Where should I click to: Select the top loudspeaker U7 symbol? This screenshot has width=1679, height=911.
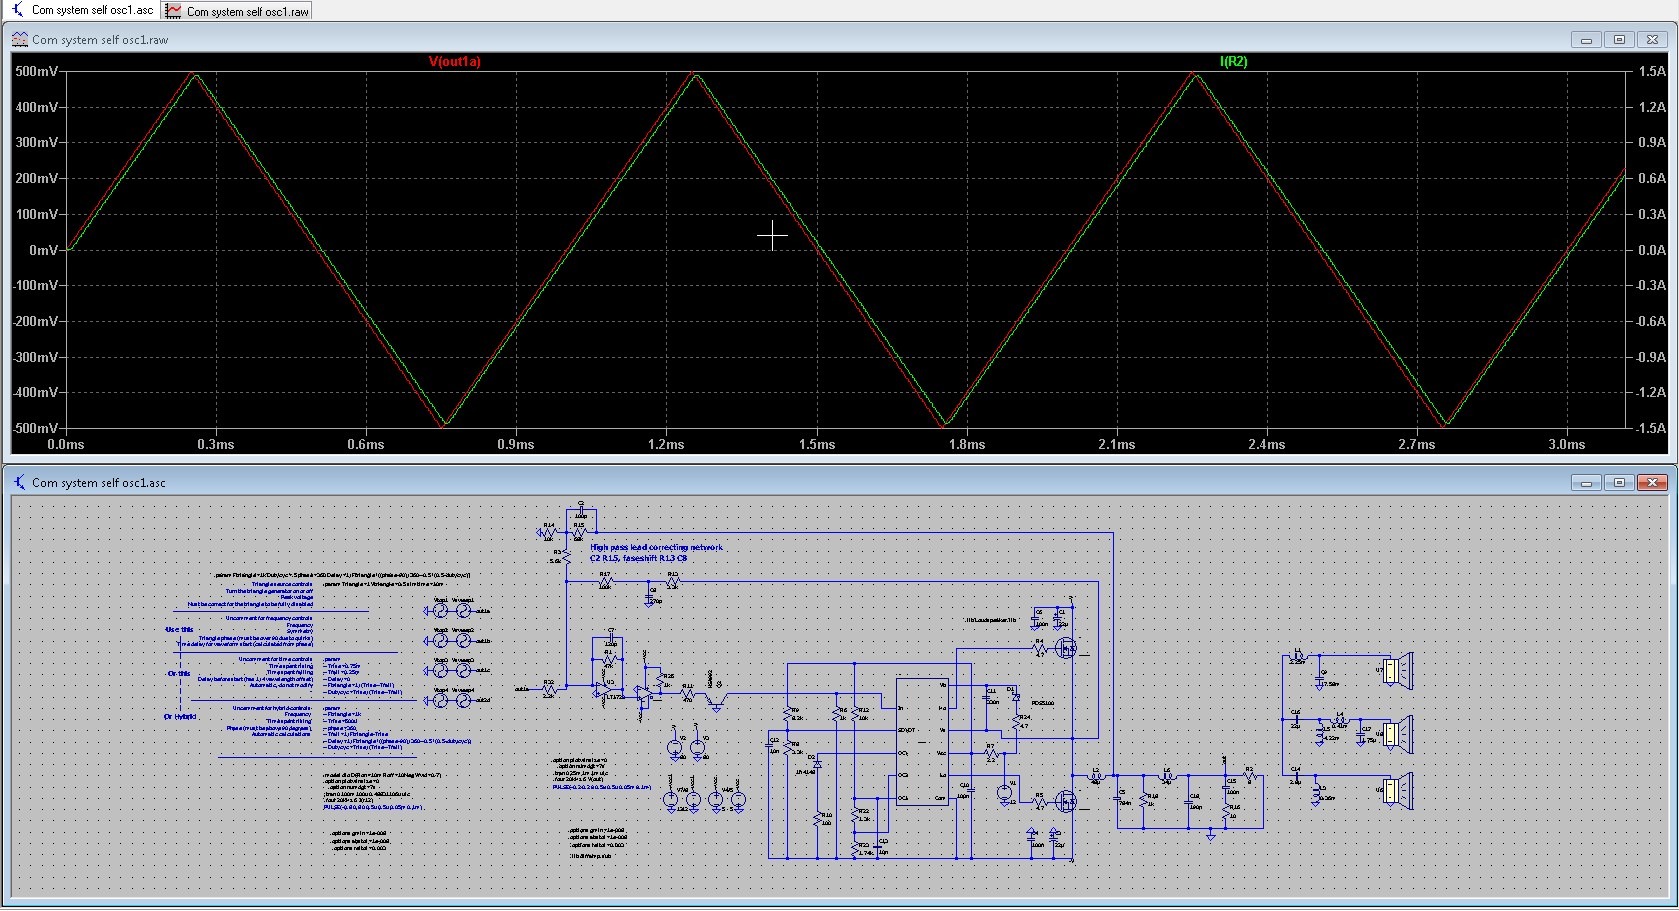click(1397, 670)
